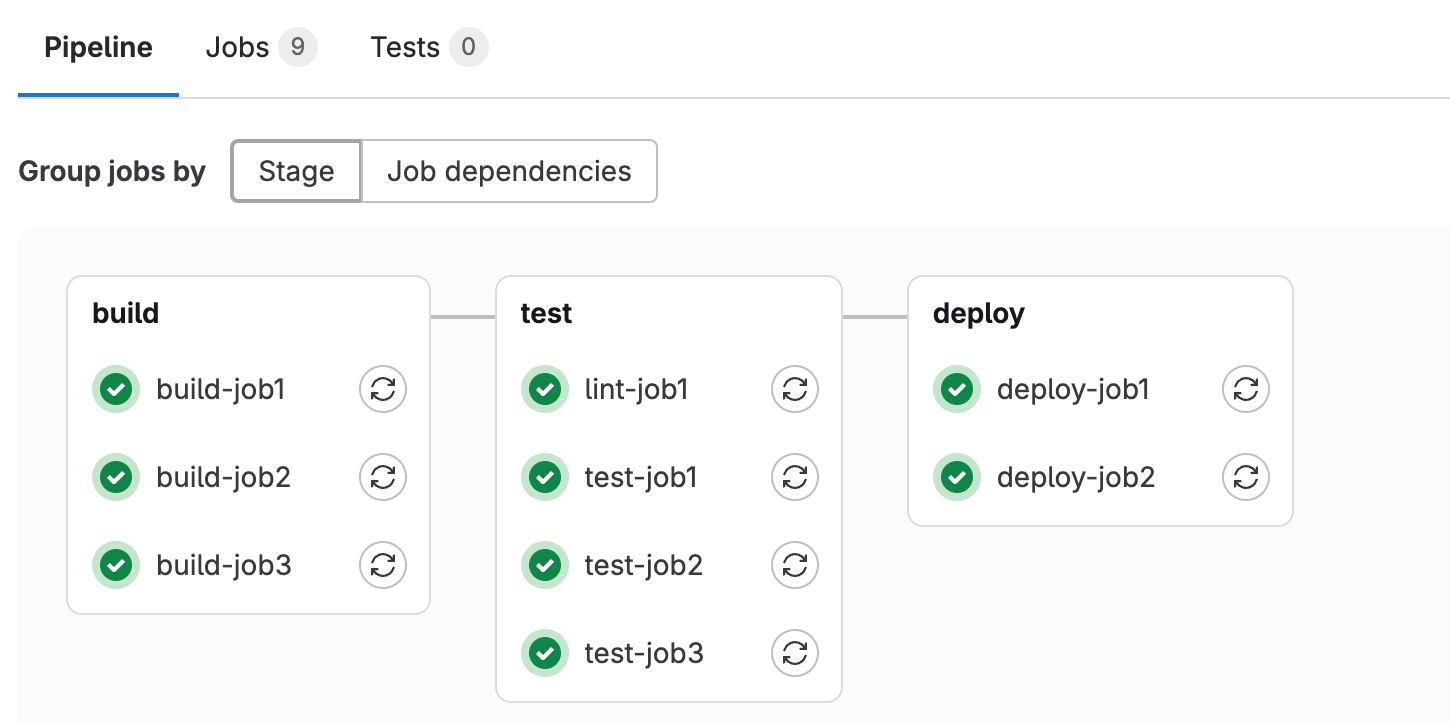Image resolution: width=1450 pixels, height=722 pixels.
Task: Click the passed status icon for deploy-job2
Action: pos(956,477)
